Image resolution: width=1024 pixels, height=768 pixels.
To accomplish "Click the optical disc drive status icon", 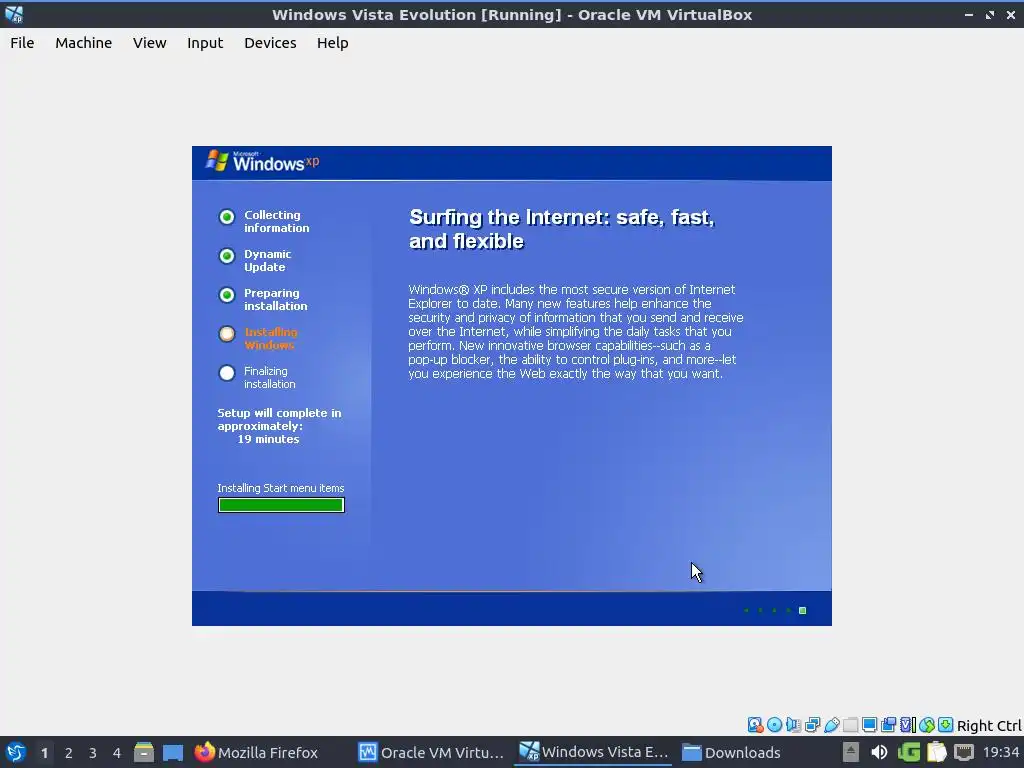I will coord(775,725).
